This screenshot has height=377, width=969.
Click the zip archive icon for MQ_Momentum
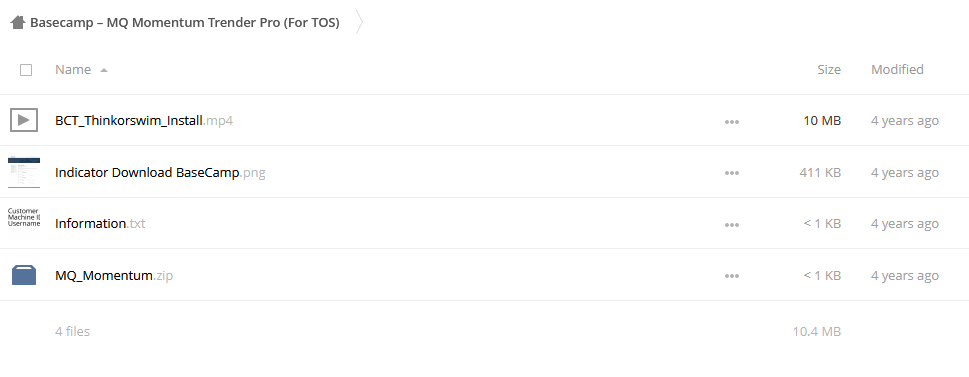click(x=24, y=275)
